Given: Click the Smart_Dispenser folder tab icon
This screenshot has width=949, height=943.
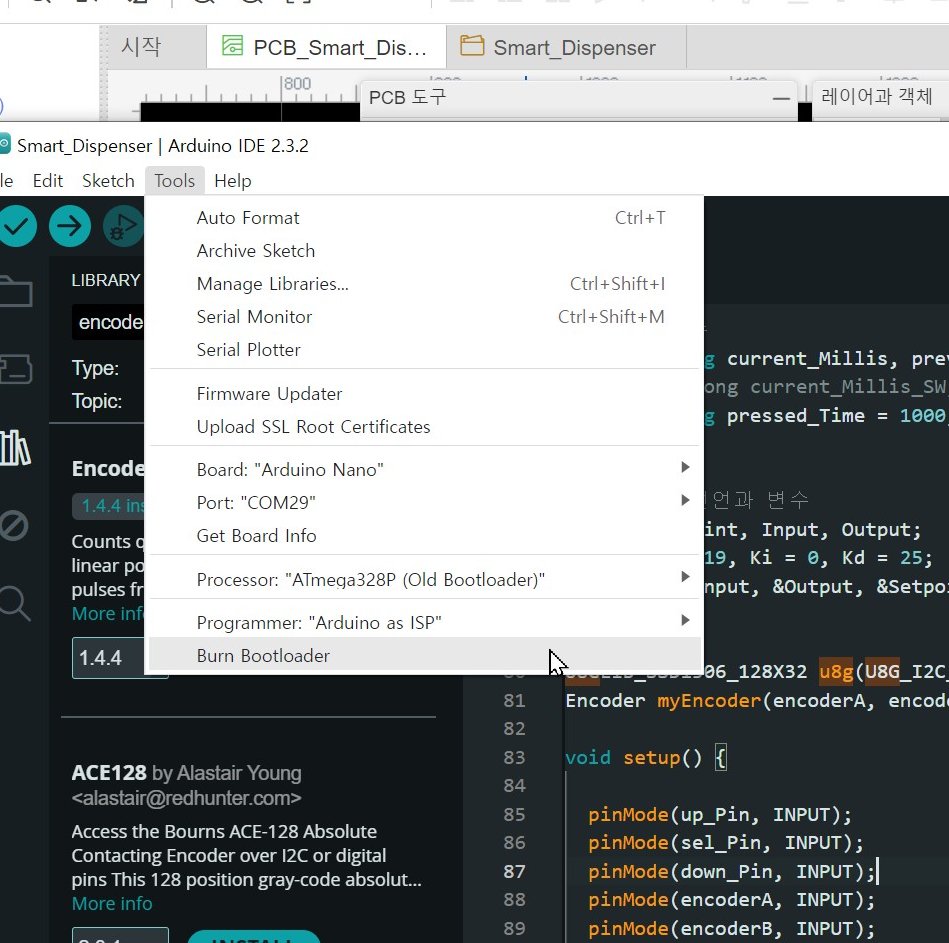Looking at the screenshot, I should pyautogui.click(x=472, y=46).
